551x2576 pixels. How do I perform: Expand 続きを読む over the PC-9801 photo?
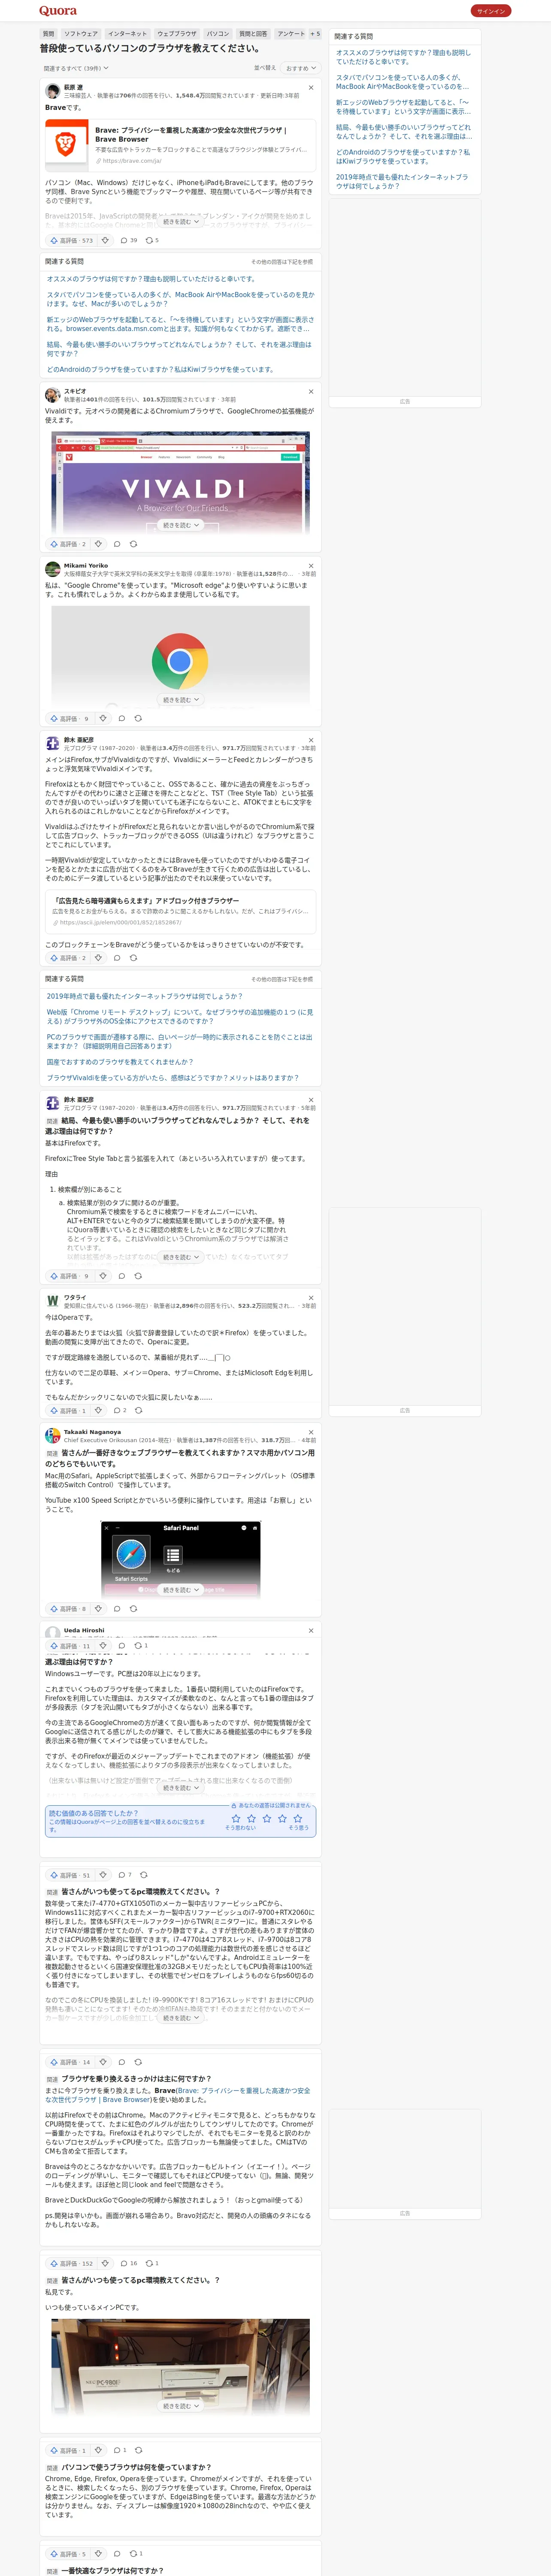(181, 2406)
